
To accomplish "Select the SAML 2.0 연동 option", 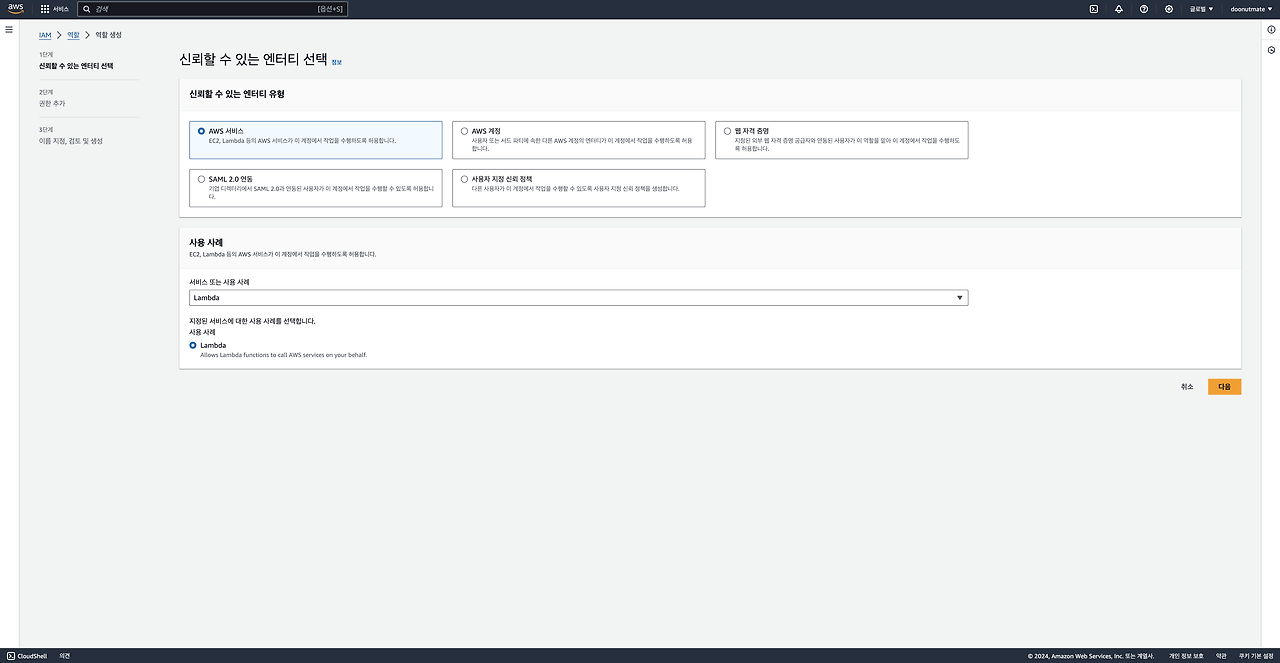I will 315,188.
